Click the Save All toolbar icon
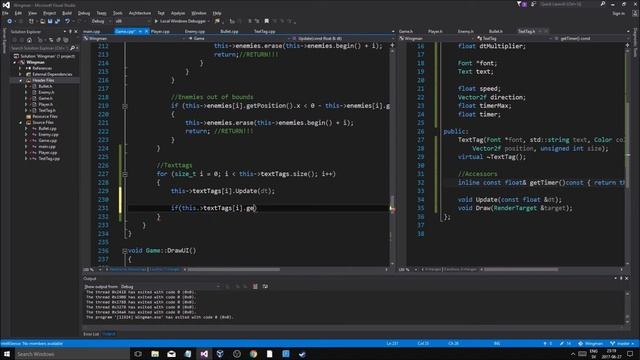 58,21
